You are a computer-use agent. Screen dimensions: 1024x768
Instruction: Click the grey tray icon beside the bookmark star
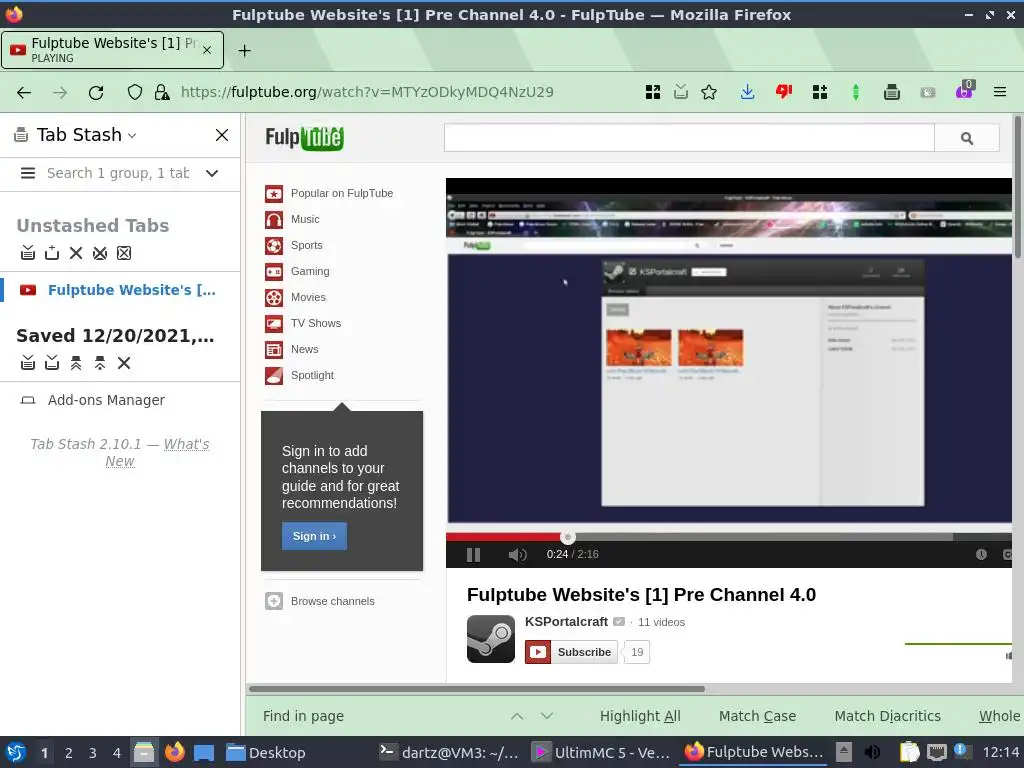pyautogui.click(x=680, y=92)
